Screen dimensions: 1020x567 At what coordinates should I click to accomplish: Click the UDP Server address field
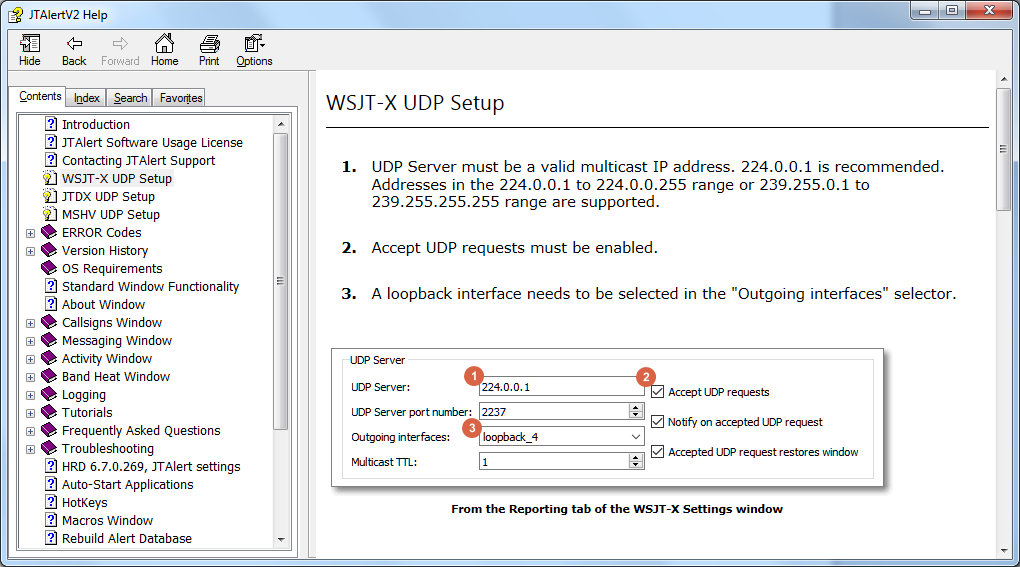561,386
